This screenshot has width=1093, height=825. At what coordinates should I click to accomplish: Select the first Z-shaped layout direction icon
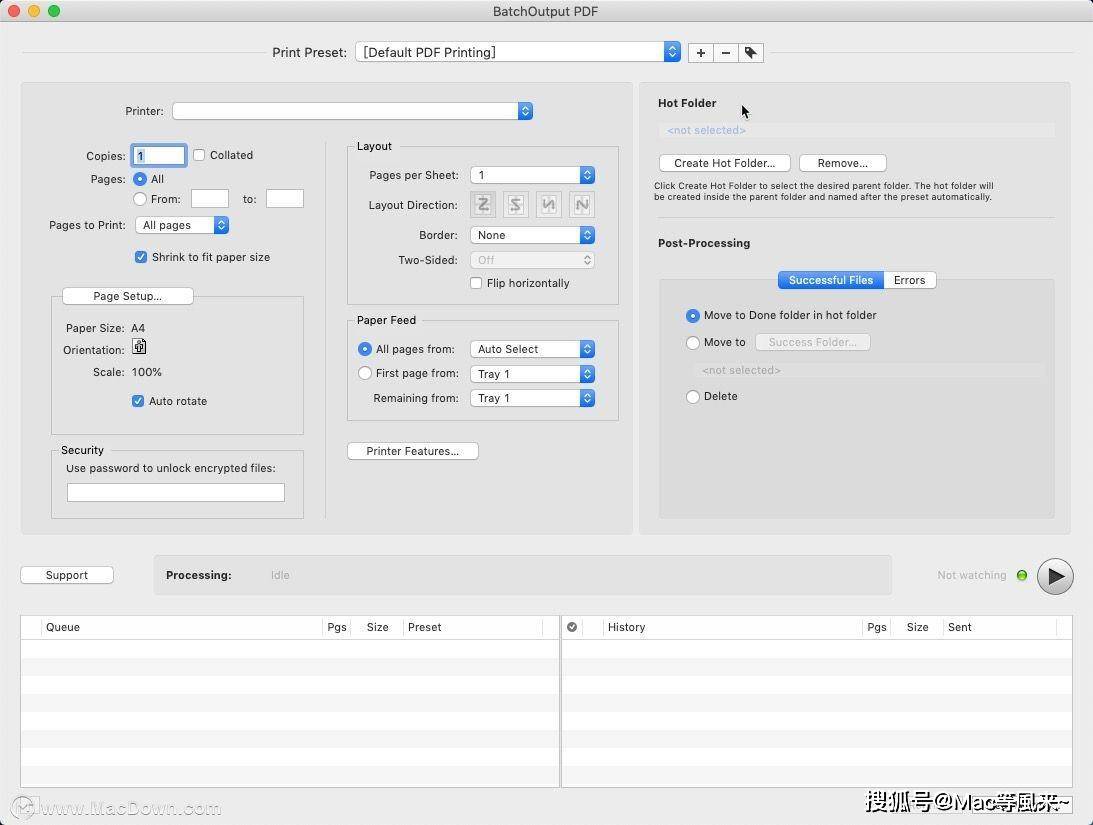tap(483, 205)
